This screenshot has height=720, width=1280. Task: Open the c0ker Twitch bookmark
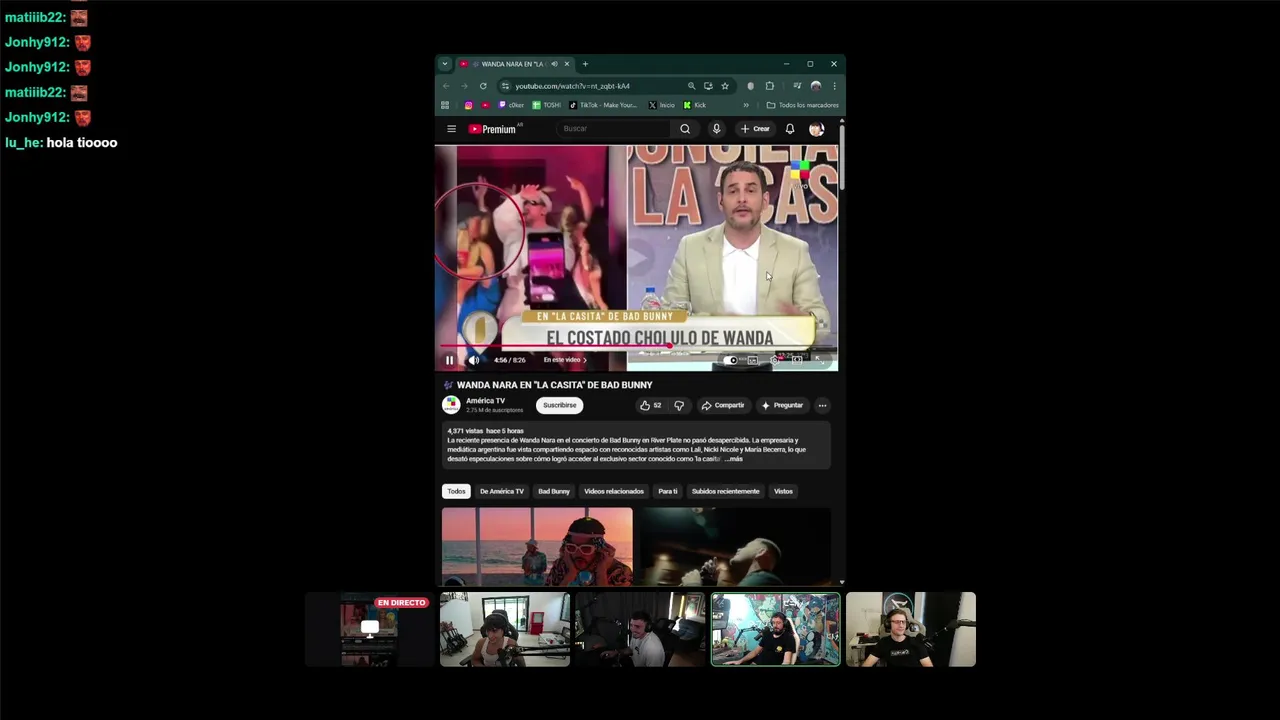pyautogui.click(x=511, y=105)
